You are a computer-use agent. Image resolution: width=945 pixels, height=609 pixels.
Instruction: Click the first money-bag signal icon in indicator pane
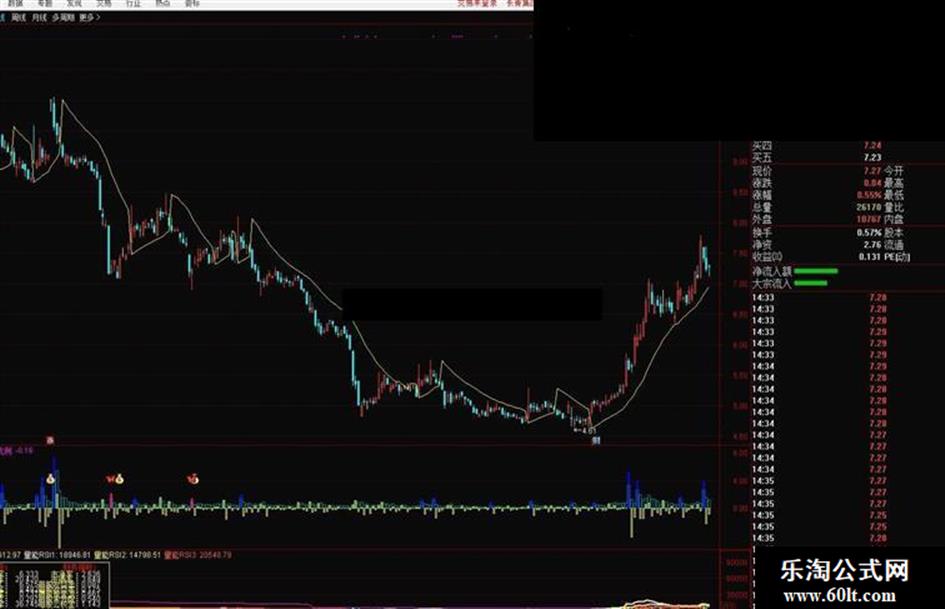pos(51,479)
